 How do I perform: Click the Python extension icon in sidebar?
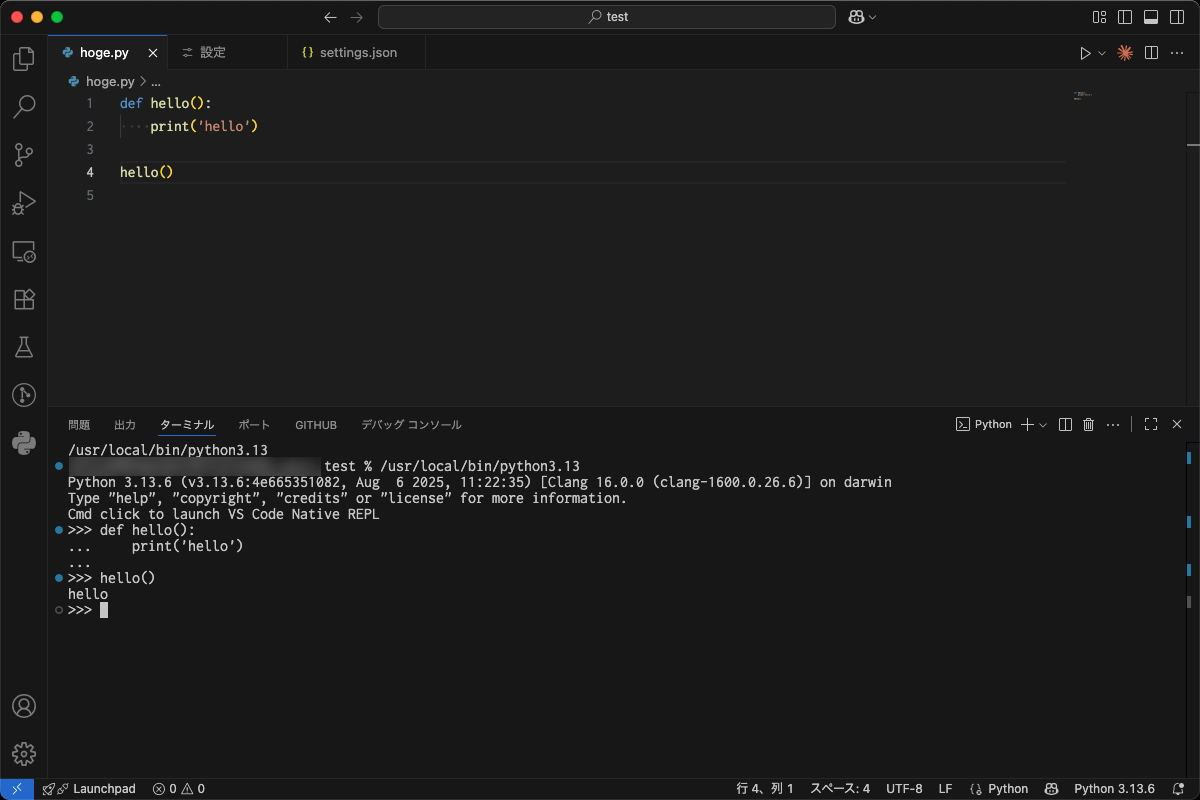point(23,443)
